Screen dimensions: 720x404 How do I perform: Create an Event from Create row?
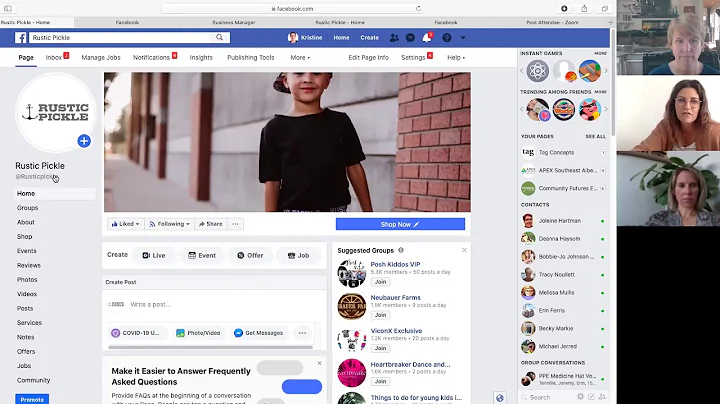point(202,255)
